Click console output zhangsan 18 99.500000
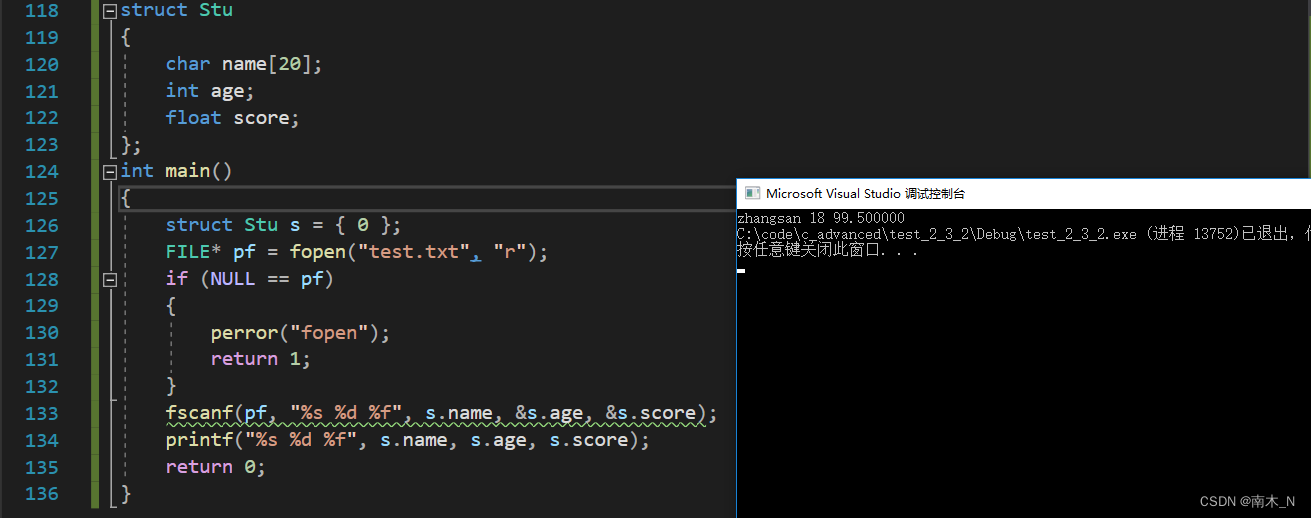The height and width of the screenshot is (518, 1311). click(x=820, y=218)
